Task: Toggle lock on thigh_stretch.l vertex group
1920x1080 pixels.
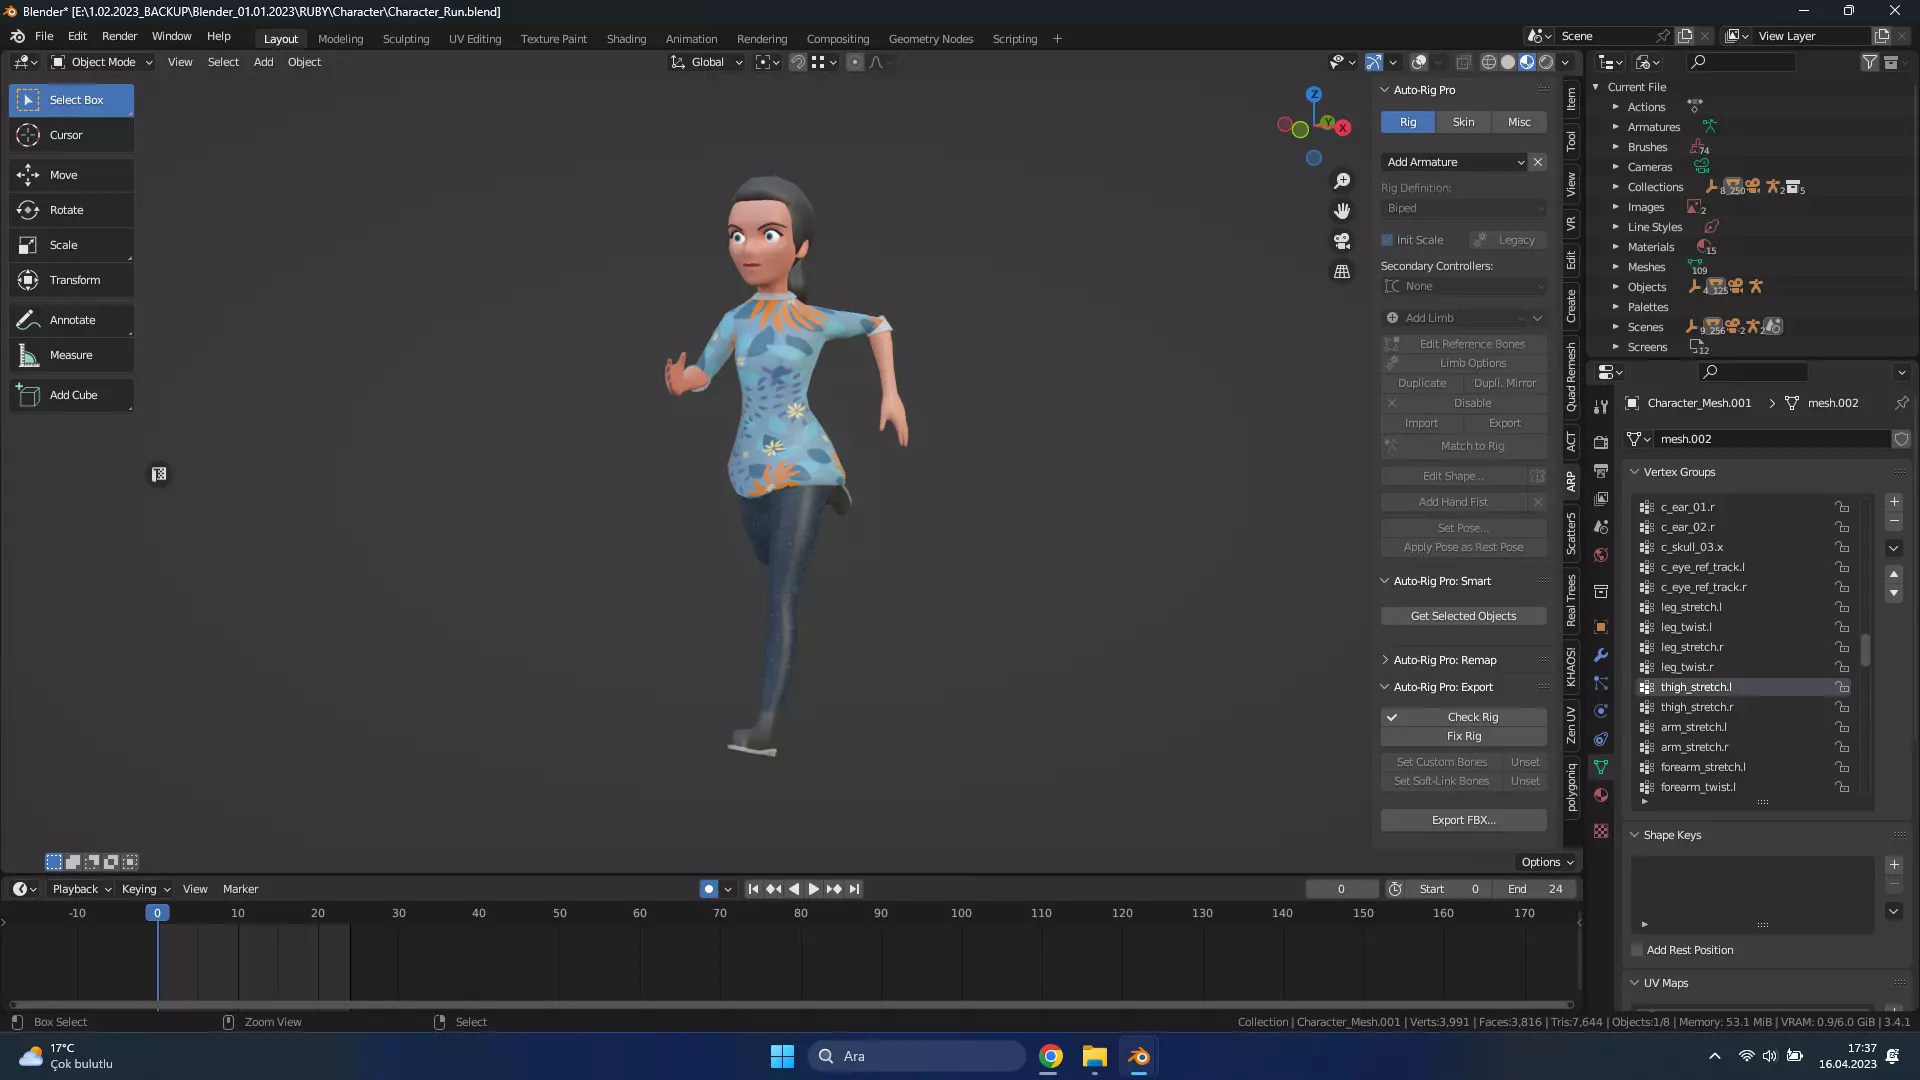Action: pyautogui.click(x=1841, y=687)
